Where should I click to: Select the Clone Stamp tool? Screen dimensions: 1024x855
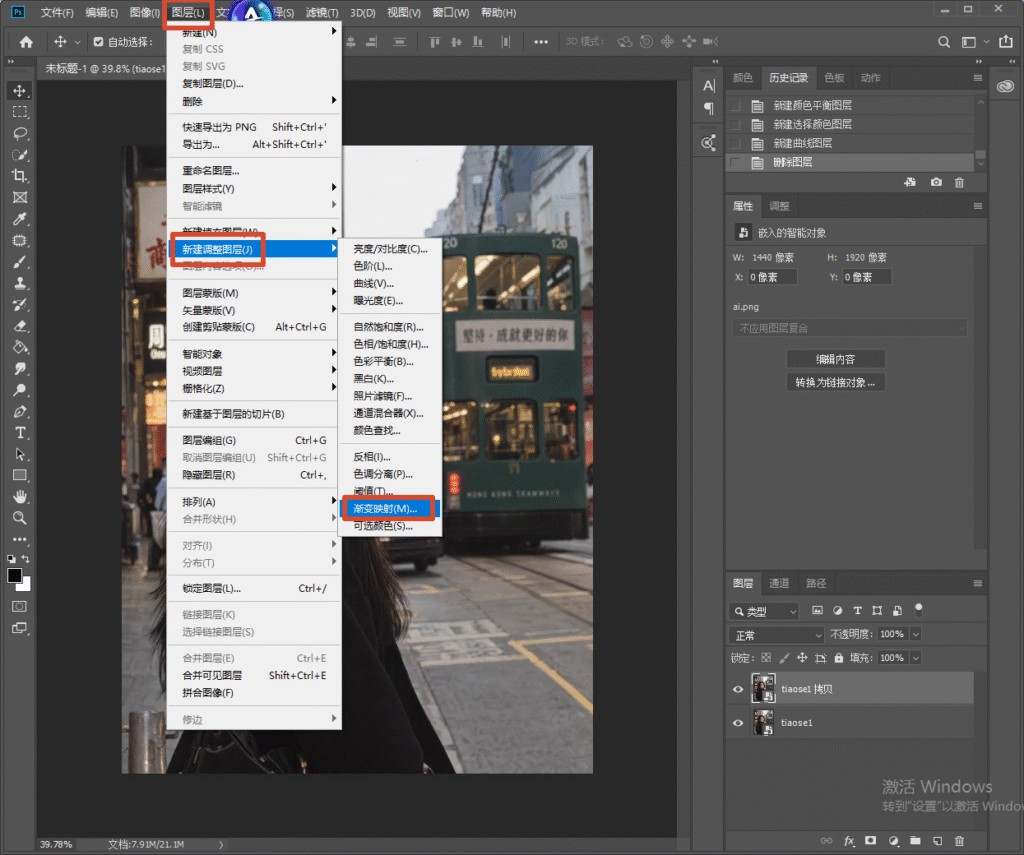click(20, 283)
